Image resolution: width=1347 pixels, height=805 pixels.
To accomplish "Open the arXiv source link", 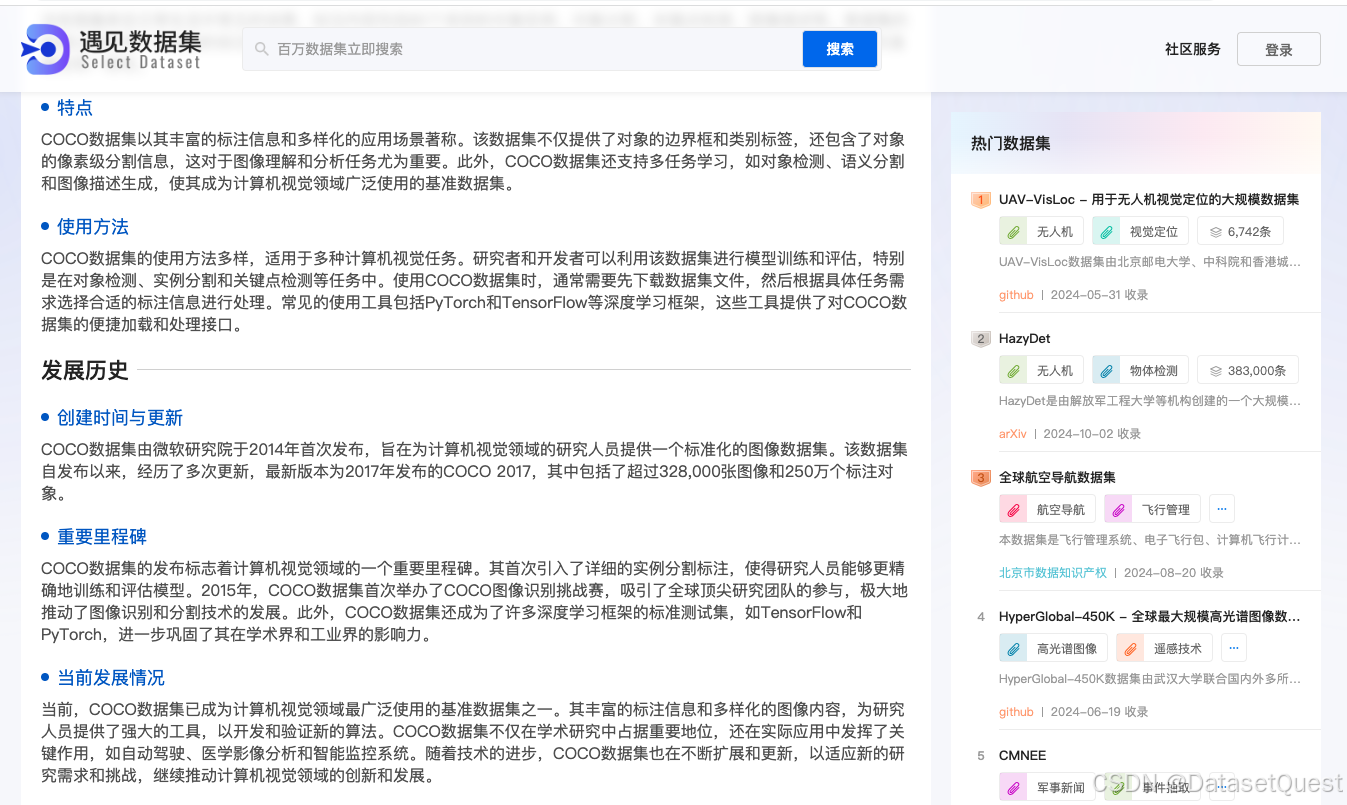I will pos(1013,434).
